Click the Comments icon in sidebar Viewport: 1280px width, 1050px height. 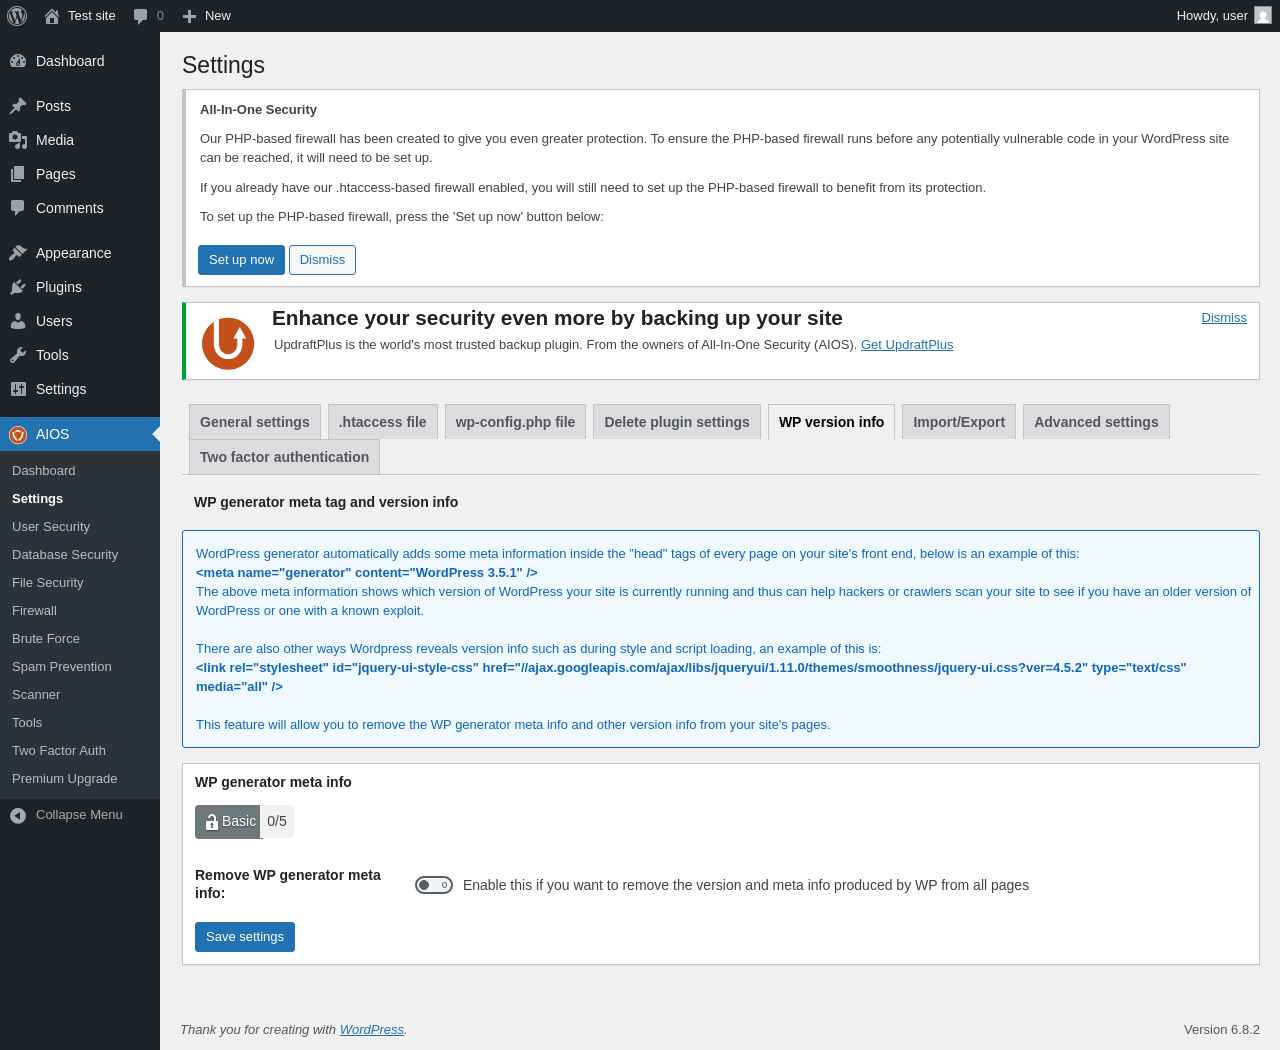(x=18, y=208)
